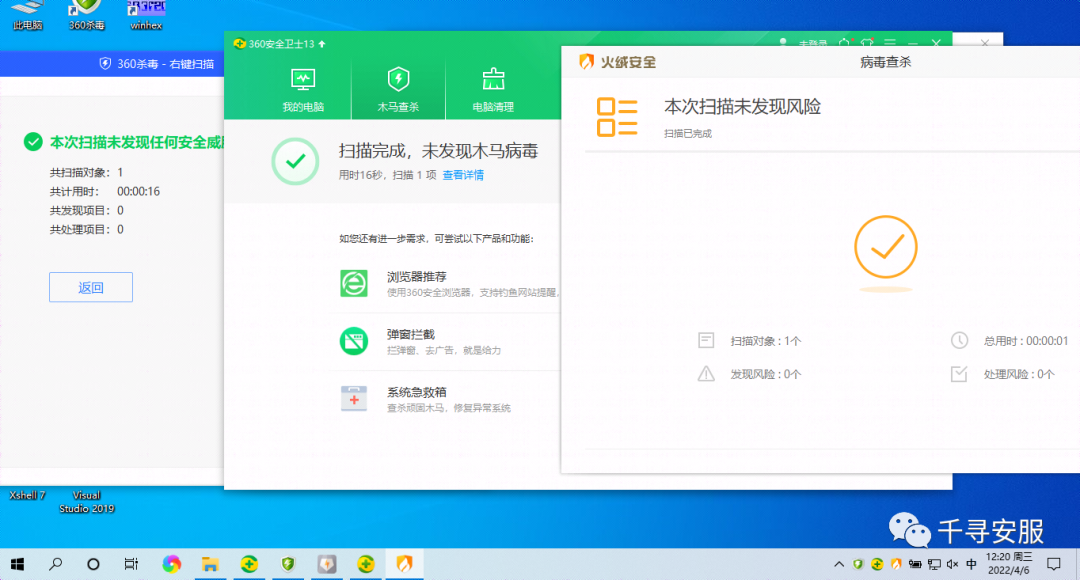This screenshot has height=580, width=1080.
Task: Open Task View on the taskbar
Action: pos(131,564)
